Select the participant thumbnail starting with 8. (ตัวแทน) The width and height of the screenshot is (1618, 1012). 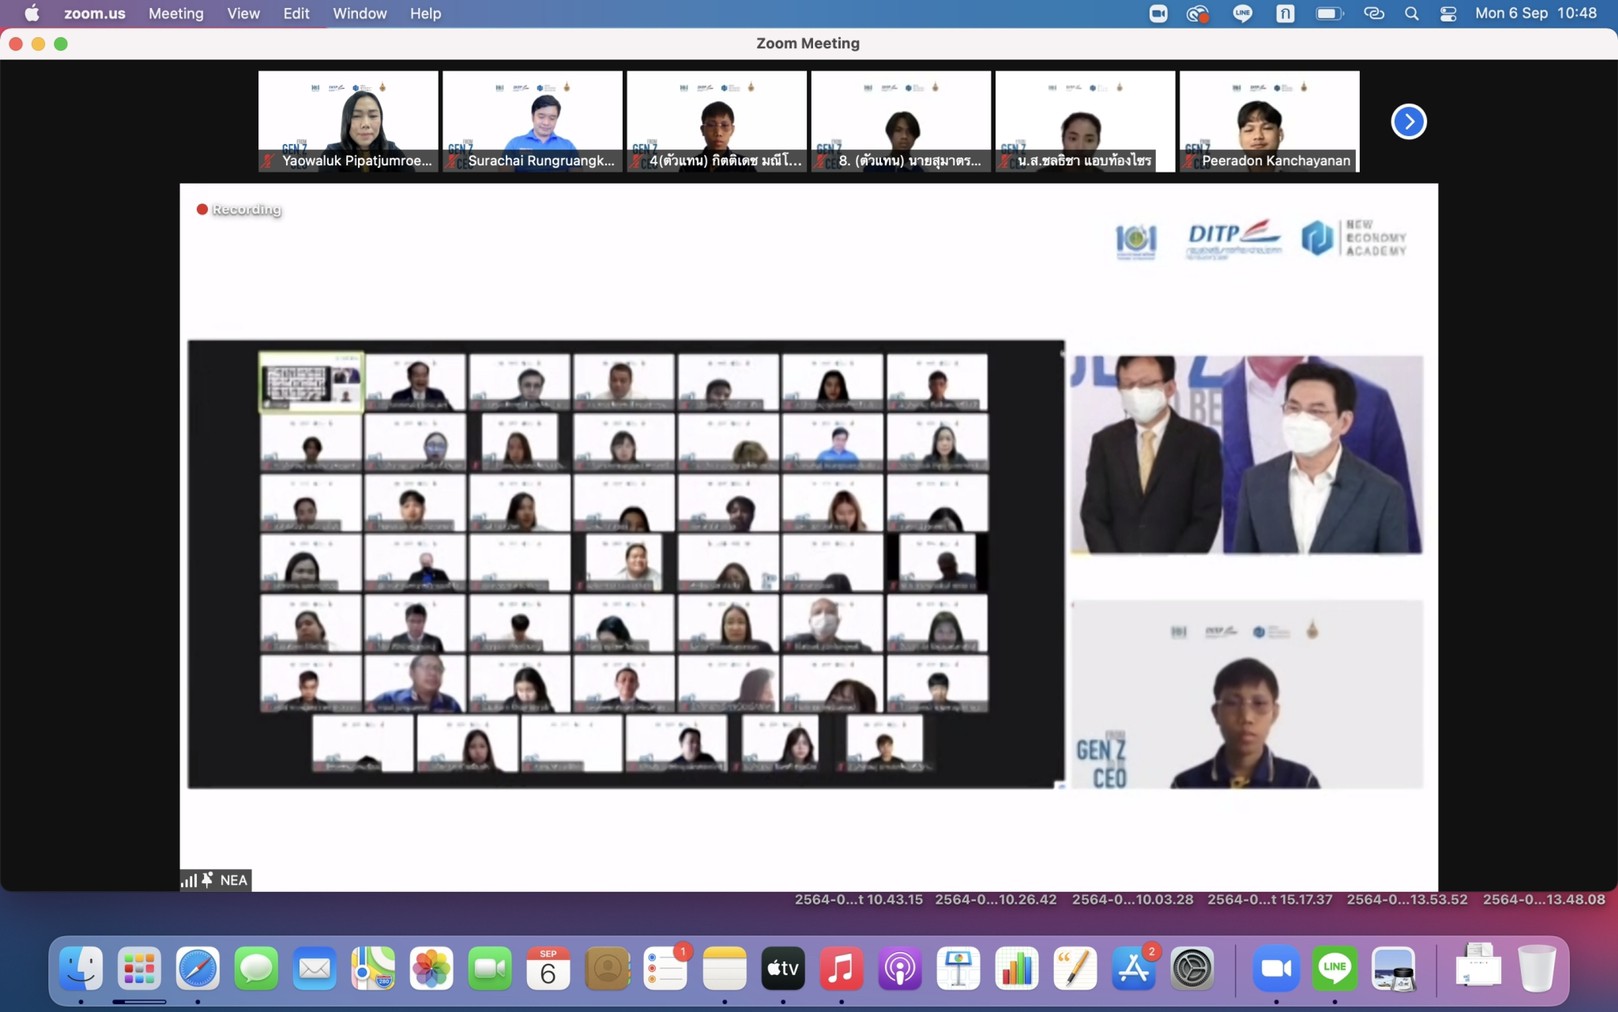[900, 121]
